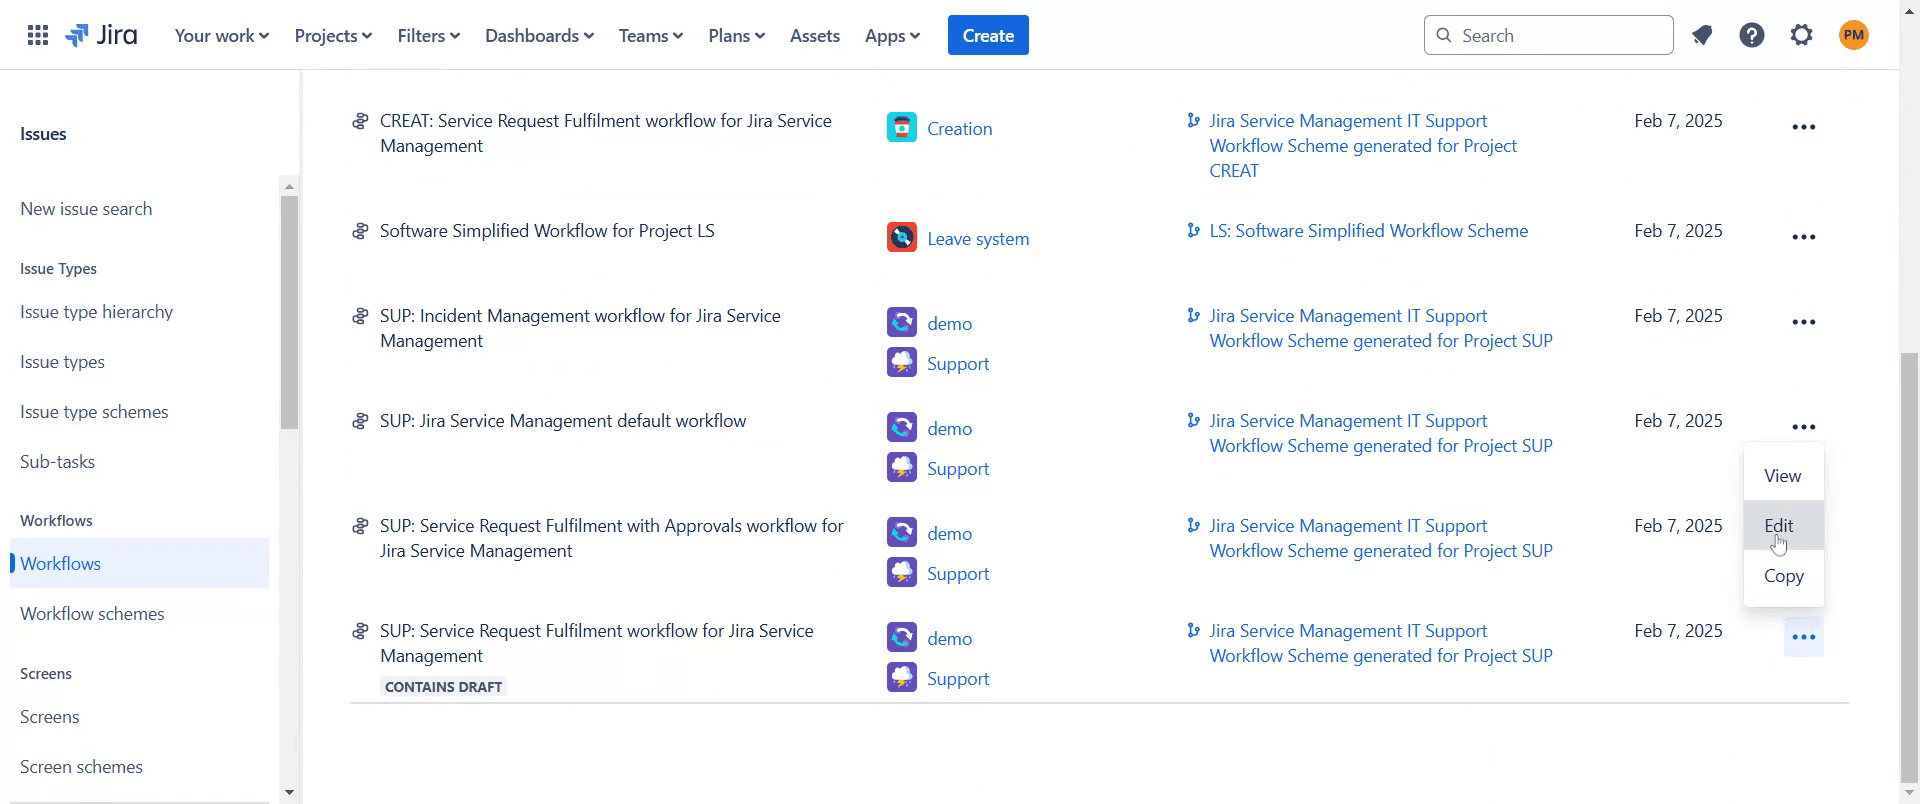Open the help question mark icon
This screenshot has width=1920, height=804.
[1752, 36]
